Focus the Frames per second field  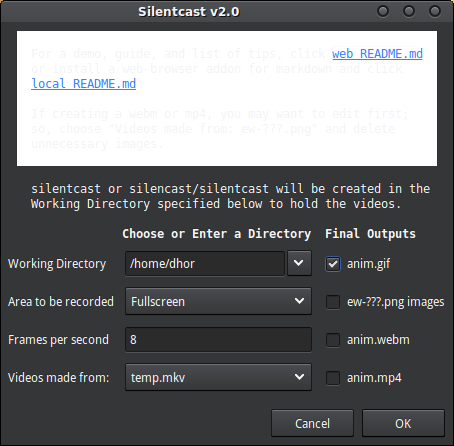point(218,340)
